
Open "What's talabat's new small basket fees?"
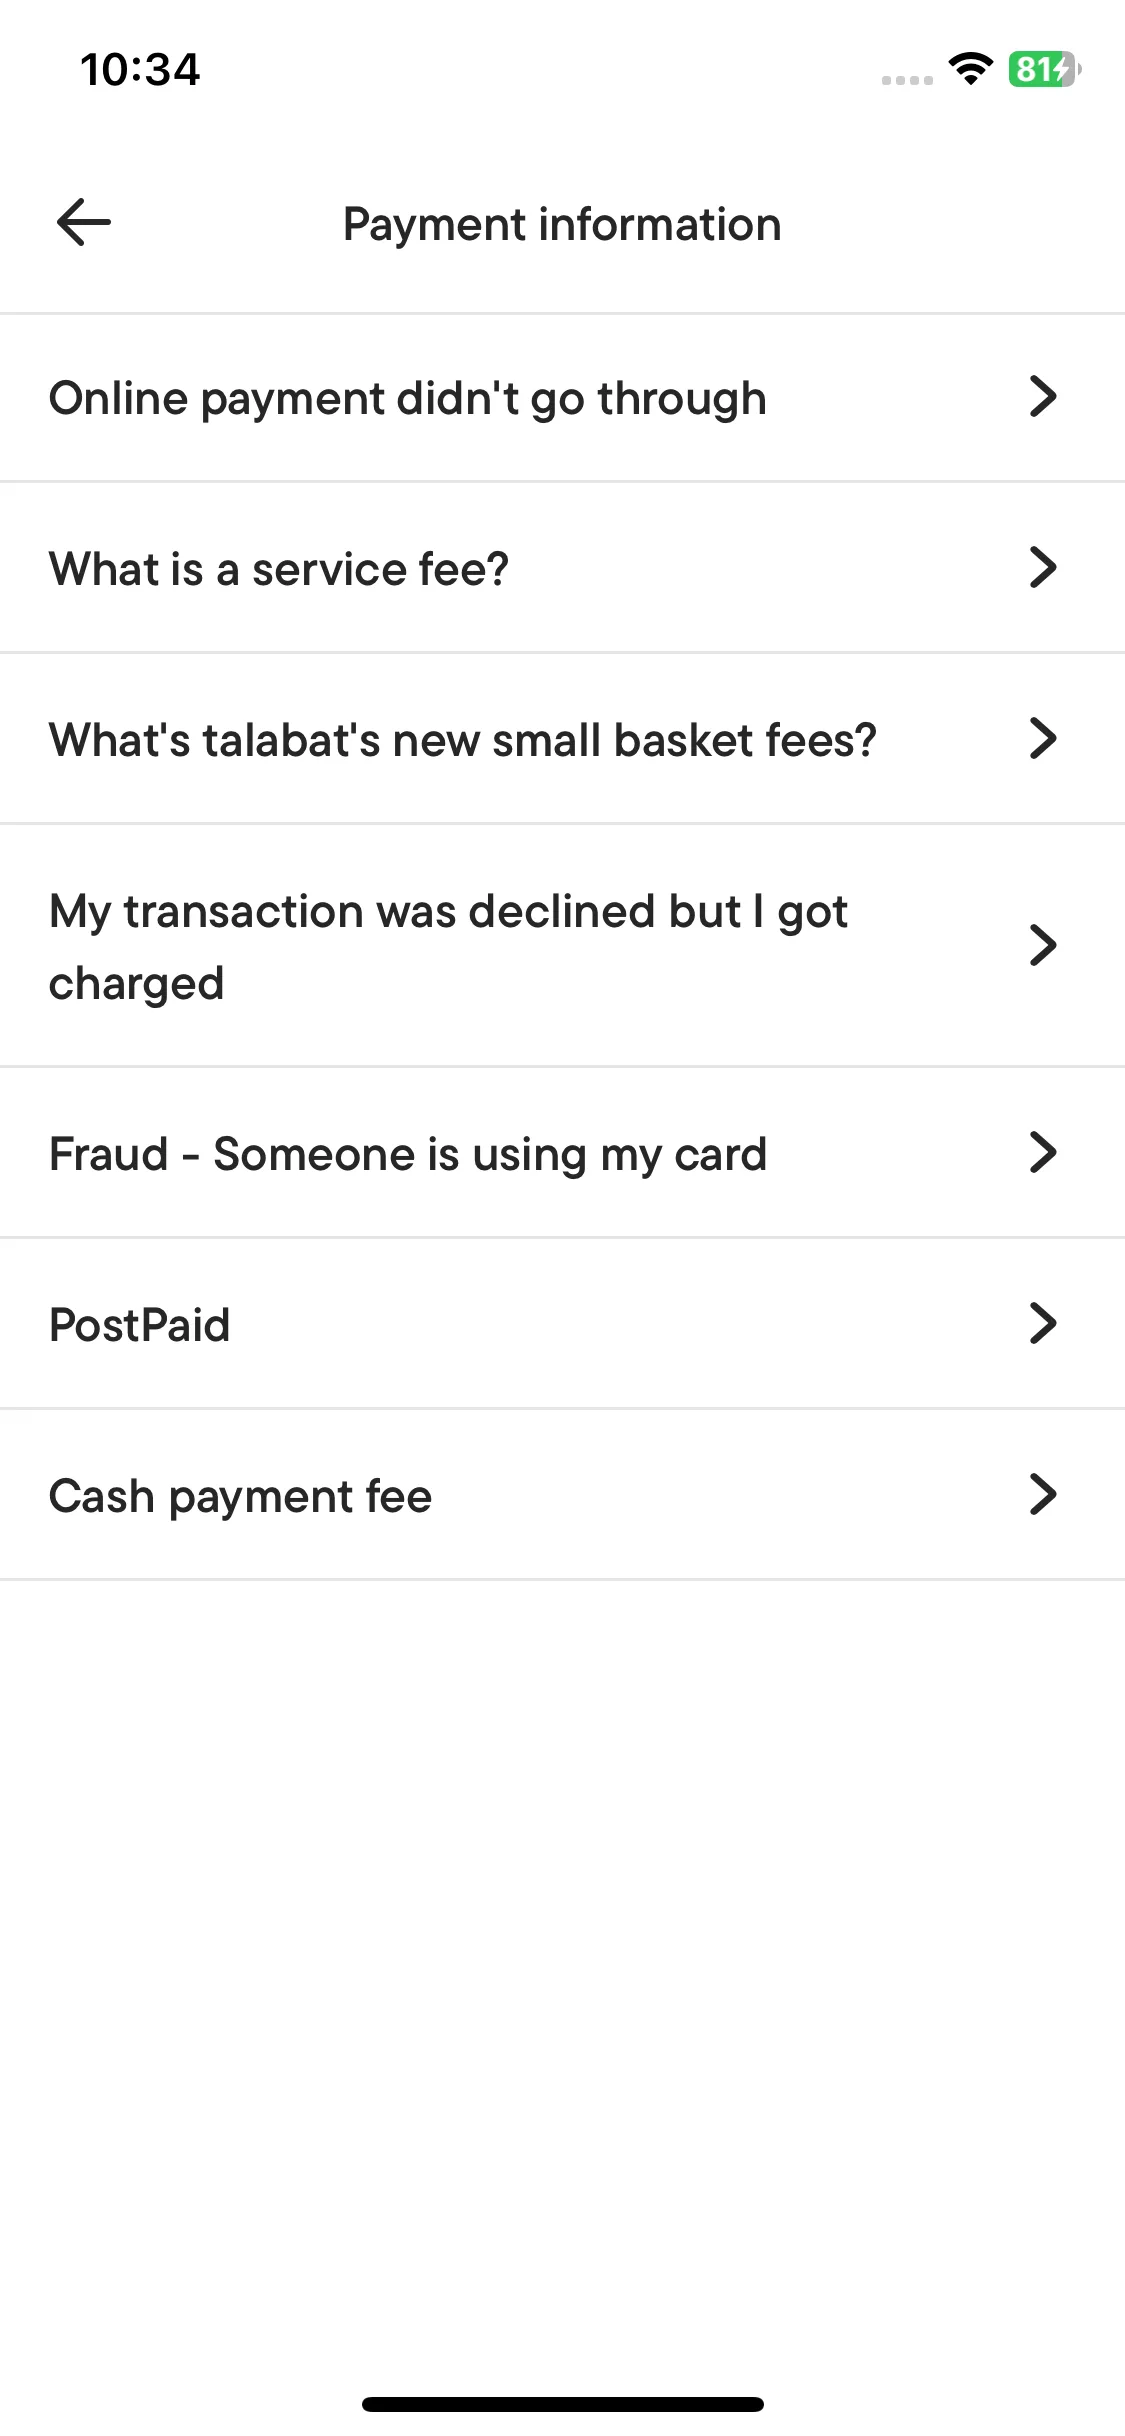463,741
